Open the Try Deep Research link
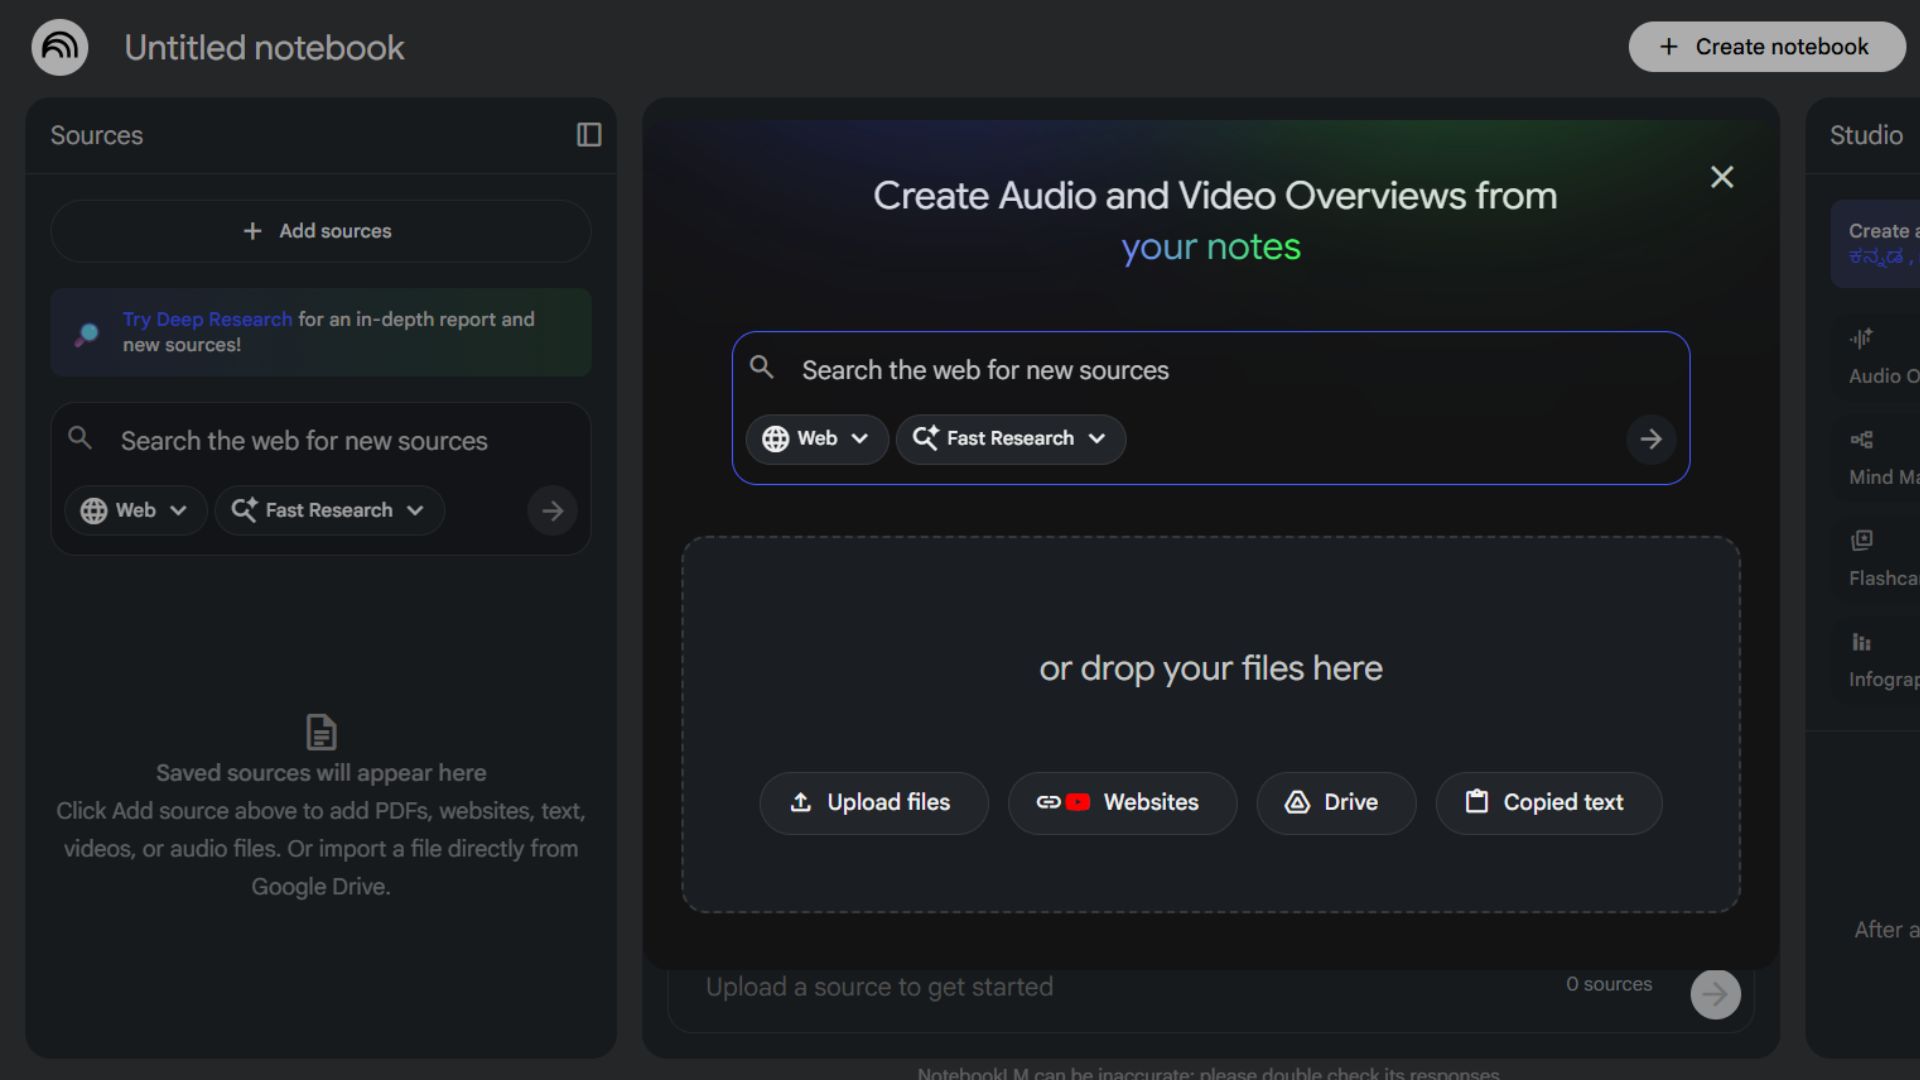Screen dimensions: 1920x1080 click(207, 319)
